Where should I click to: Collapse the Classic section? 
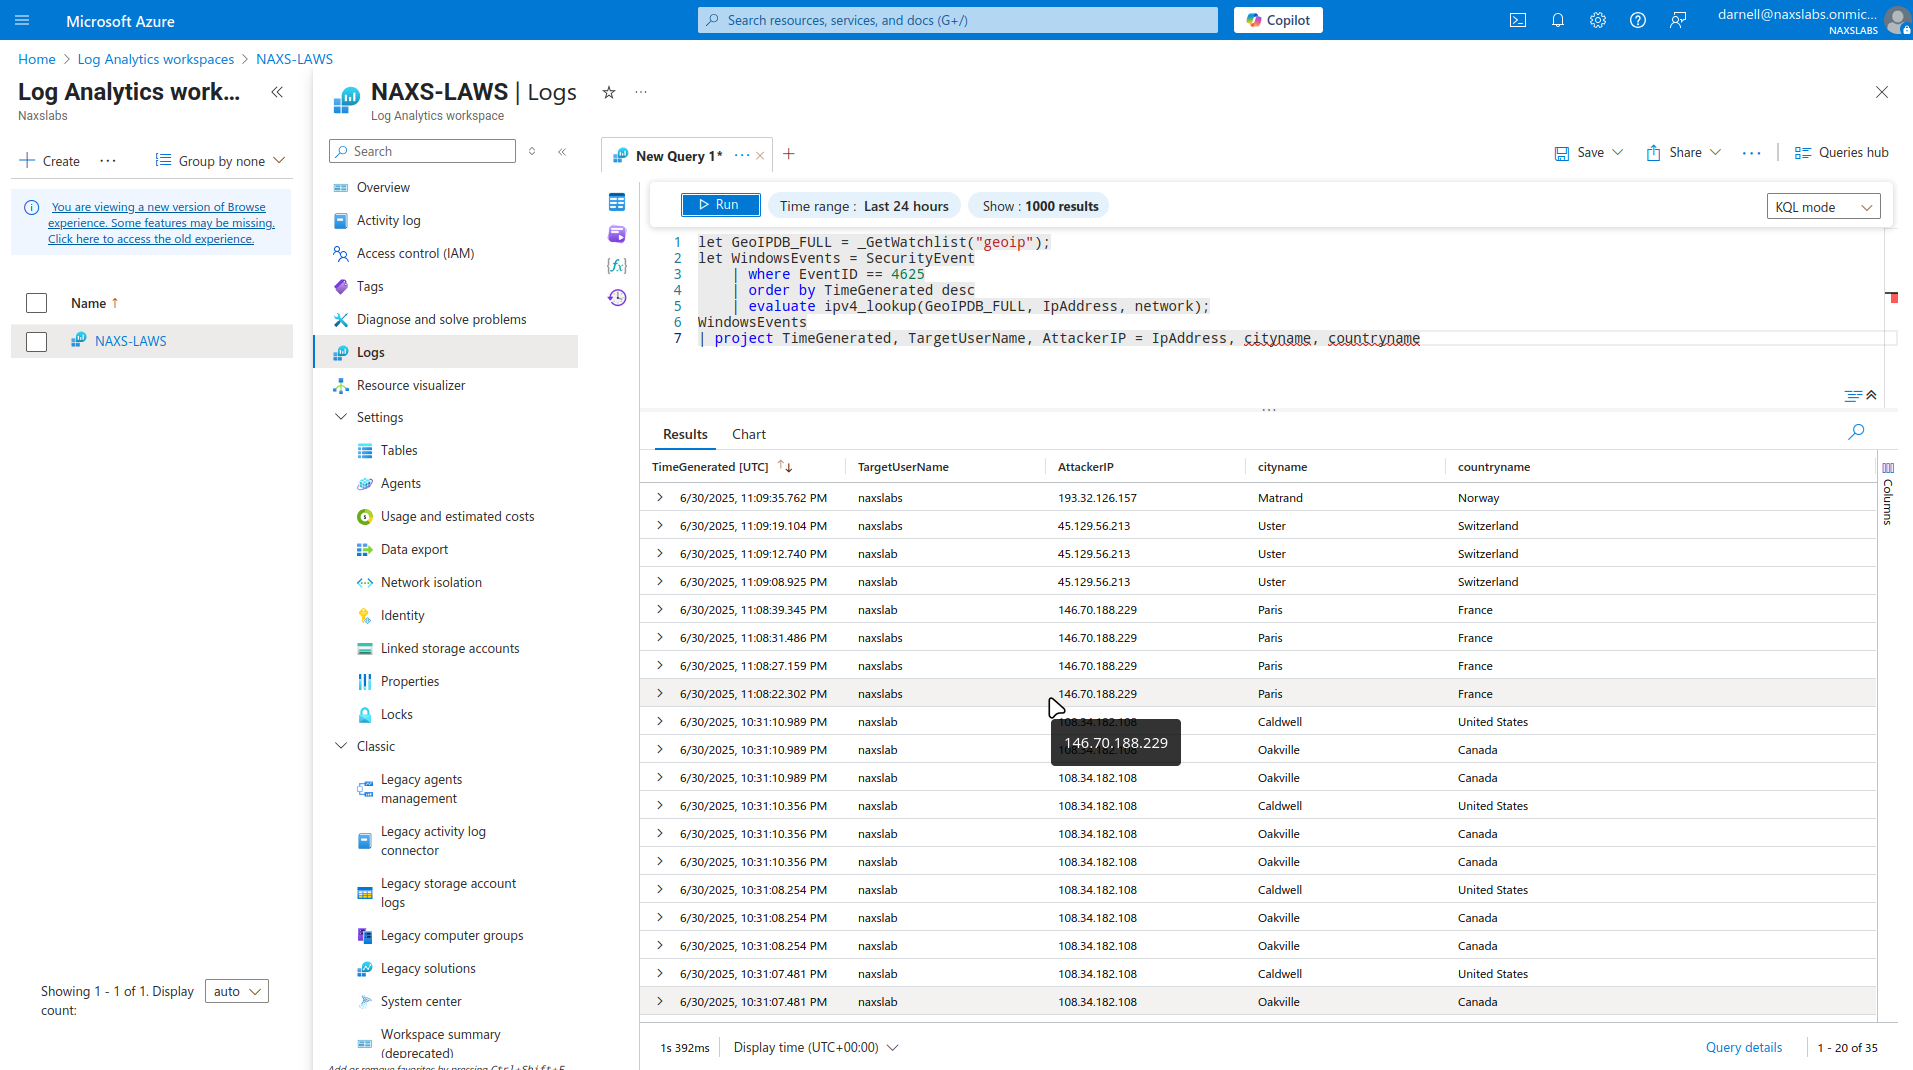tap(341, 746)
